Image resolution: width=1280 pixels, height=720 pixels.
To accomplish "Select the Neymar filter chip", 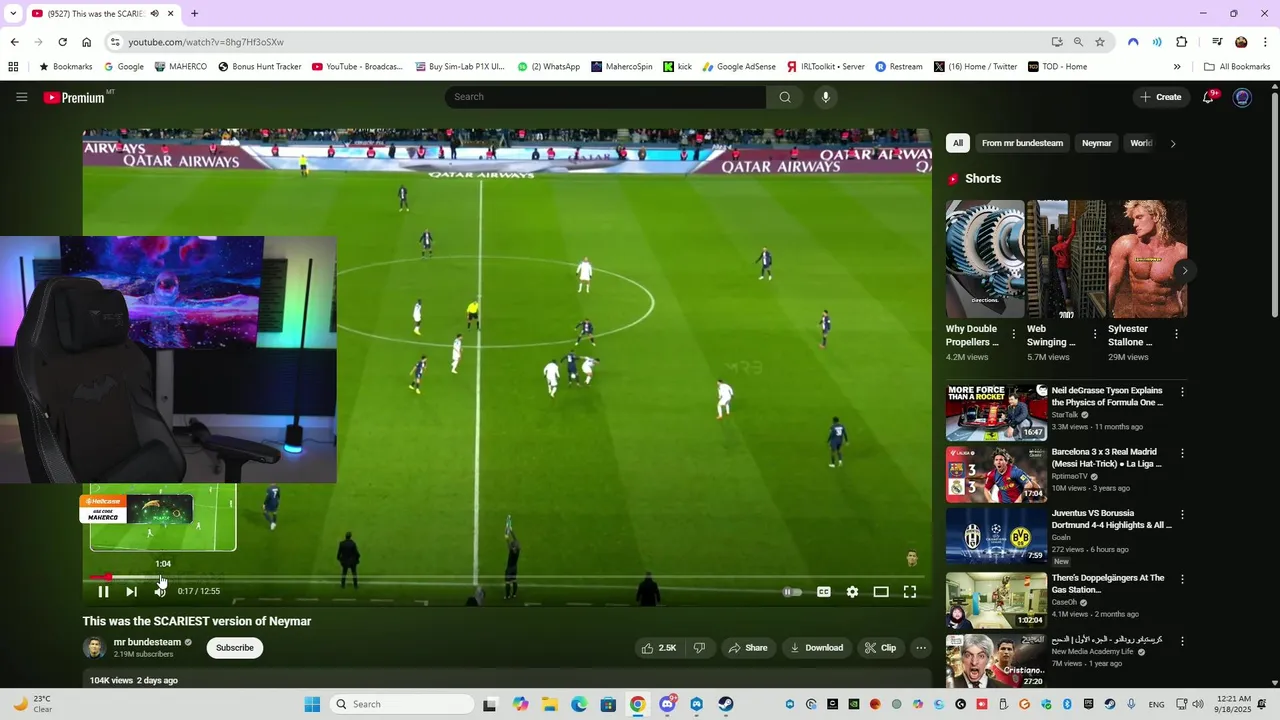I will tap(1096, 143).
